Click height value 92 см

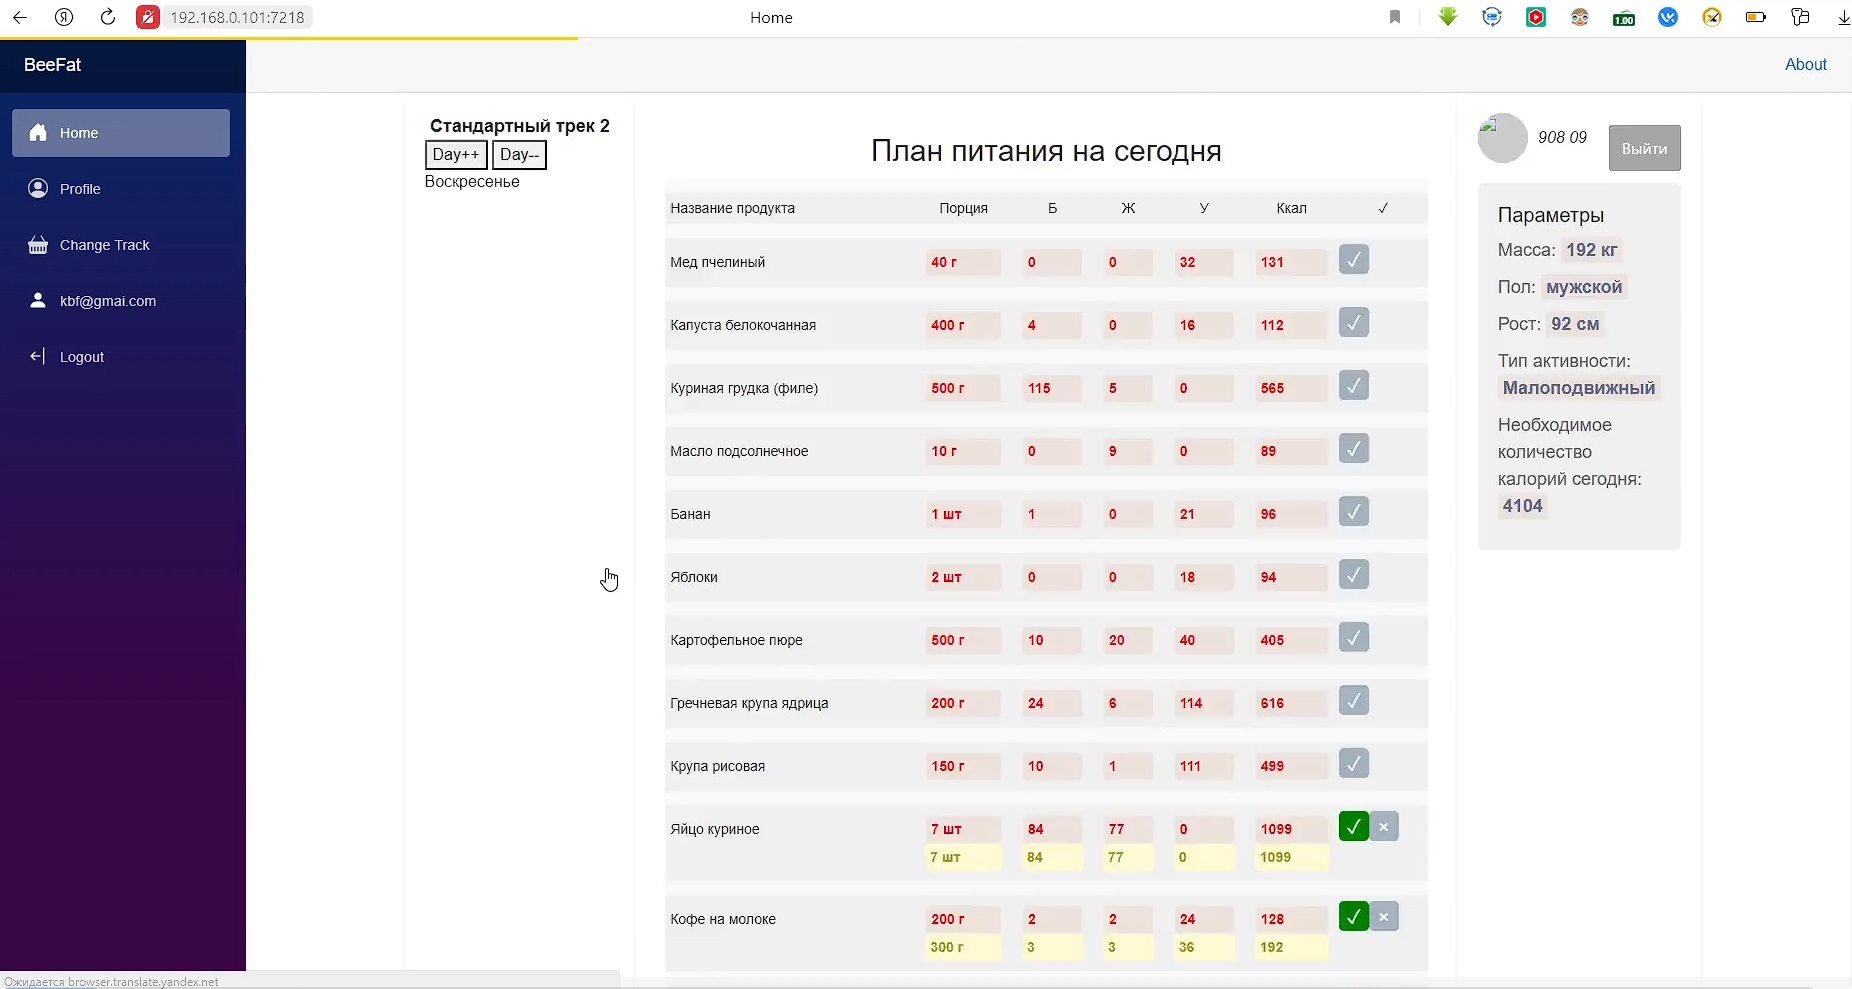(1575, 324)
